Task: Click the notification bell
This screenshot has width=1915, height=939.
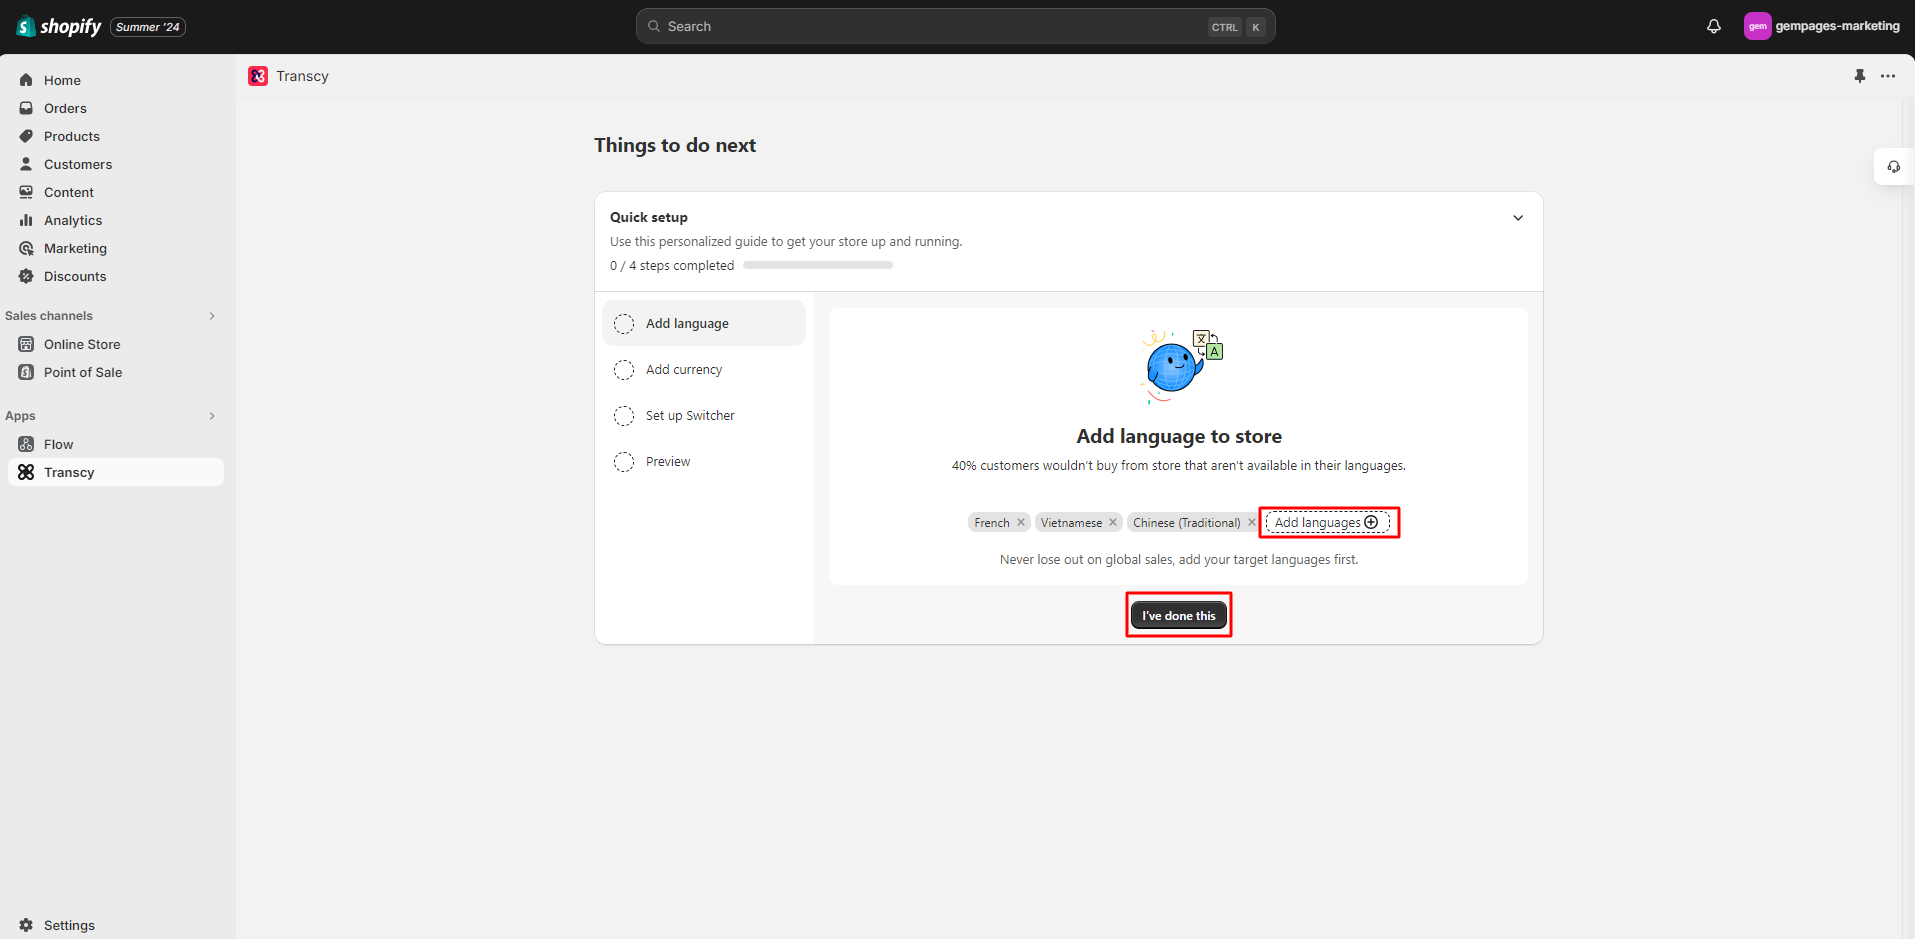Action: click(1713, 26)
